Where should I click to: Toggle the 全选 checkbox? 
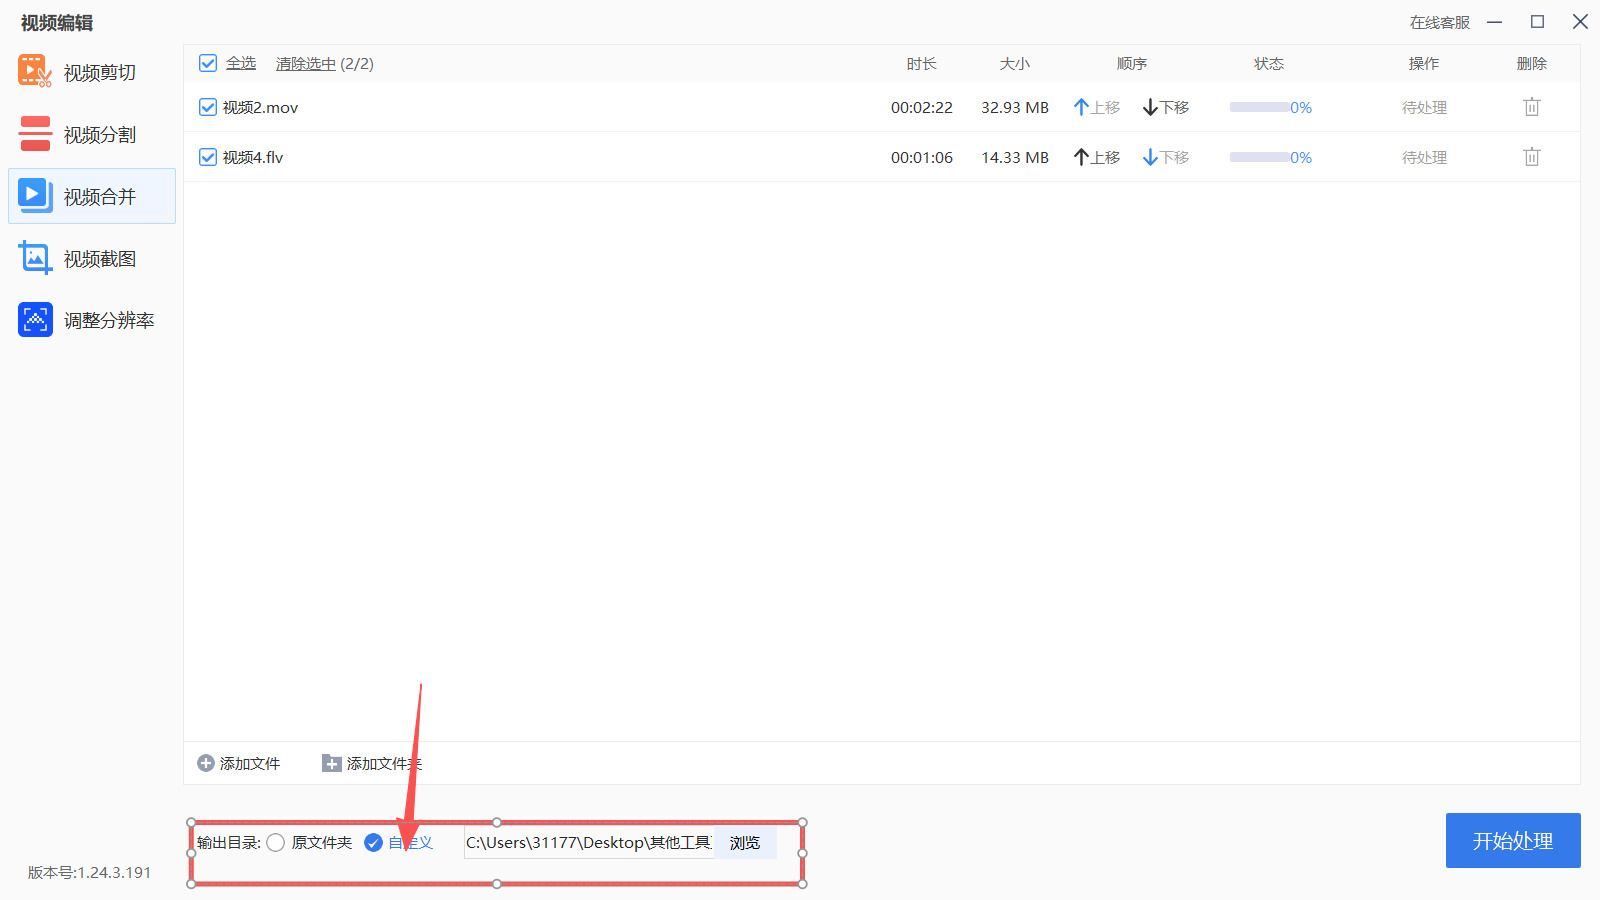click(x=208, y=63)
